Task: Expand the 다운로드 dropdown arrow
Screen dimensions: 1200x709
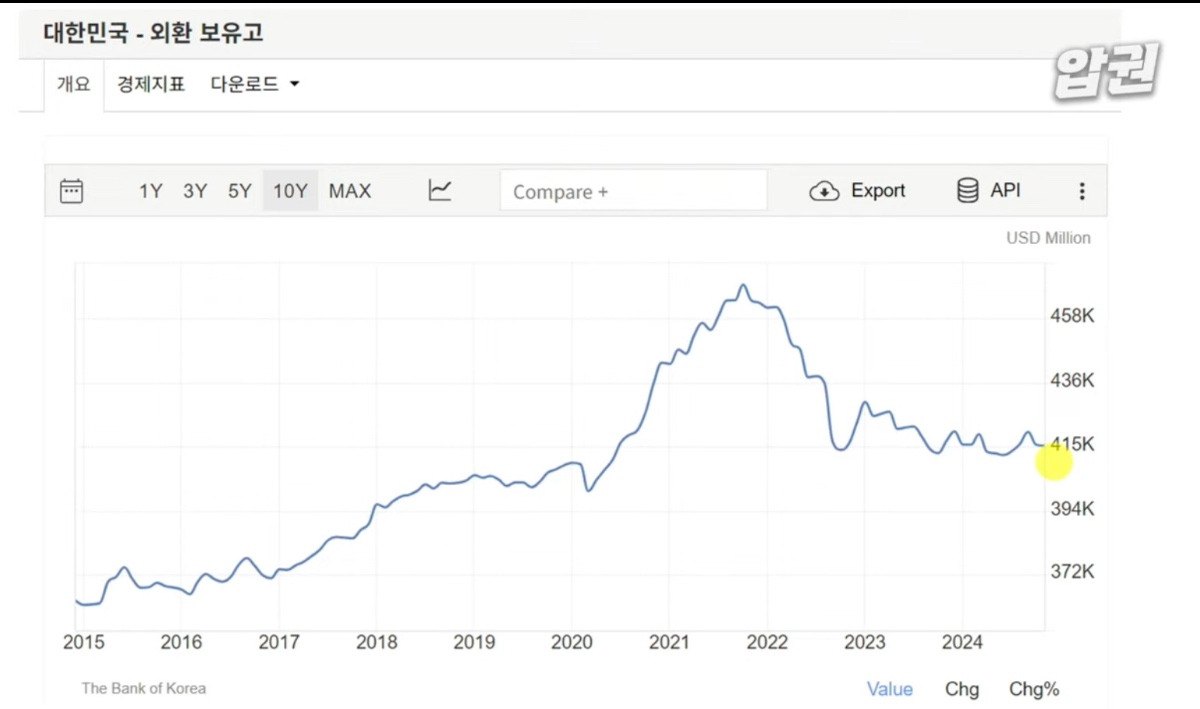Action: click(294, 84)
